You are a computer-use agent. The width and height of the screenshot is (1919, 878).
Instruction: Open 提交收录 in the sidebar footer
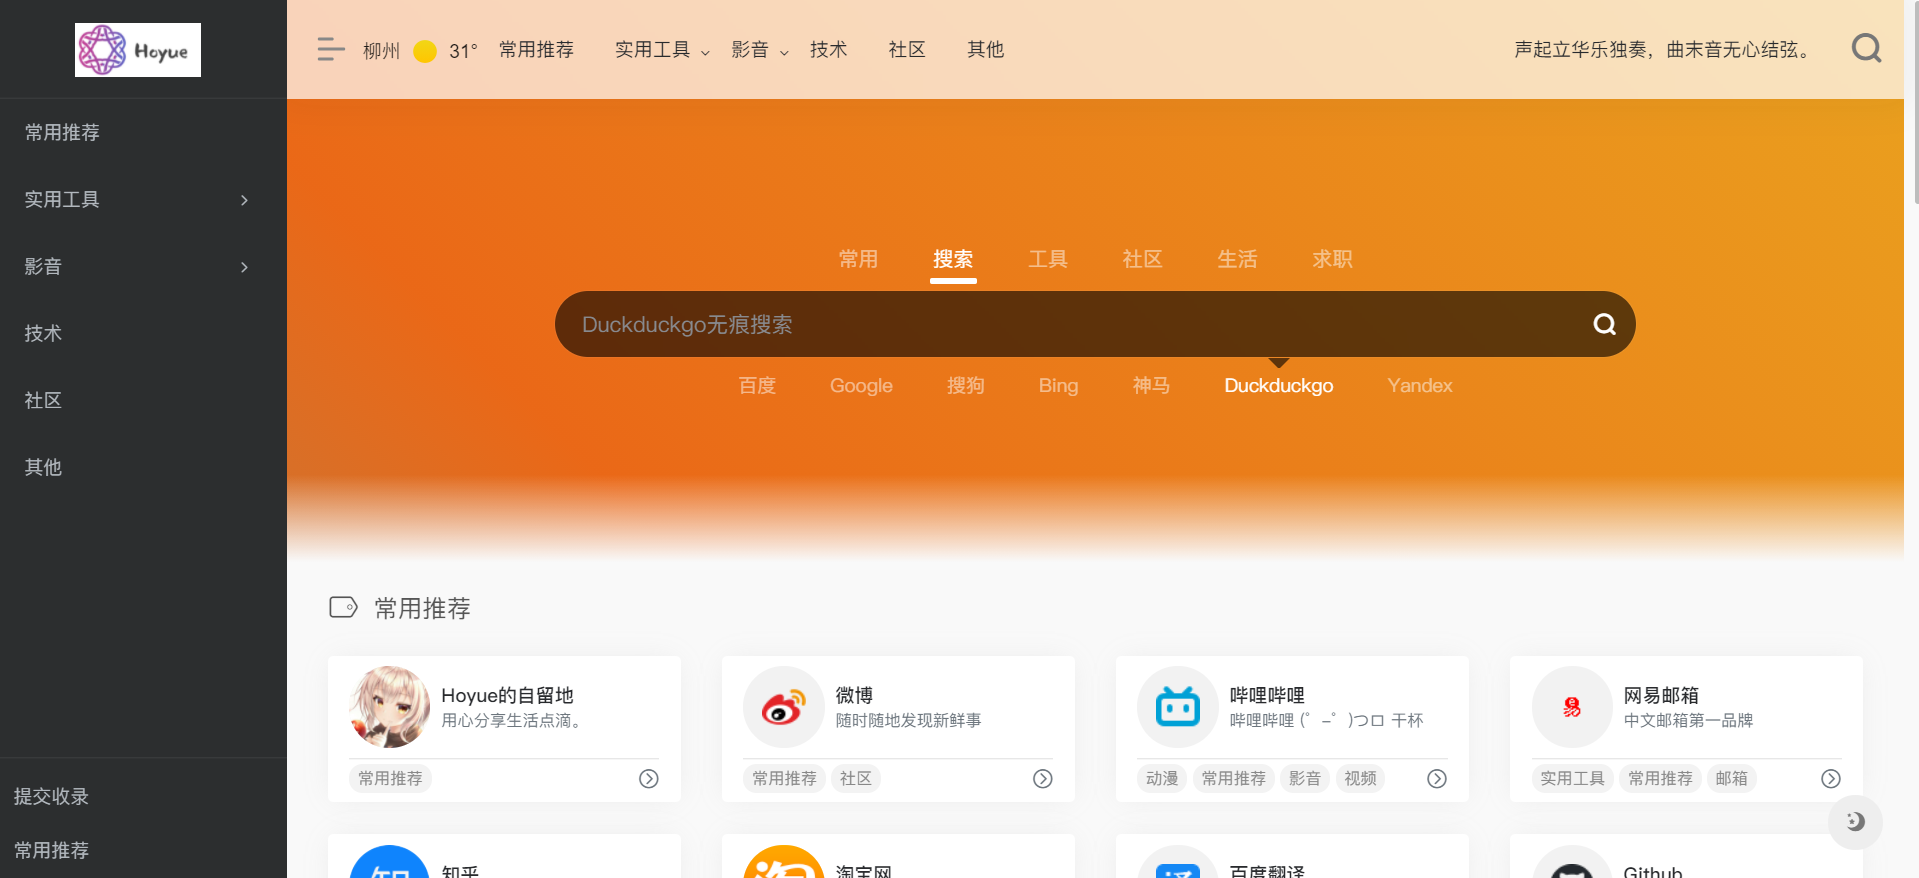pyautogui.click(x=51, y=797)
